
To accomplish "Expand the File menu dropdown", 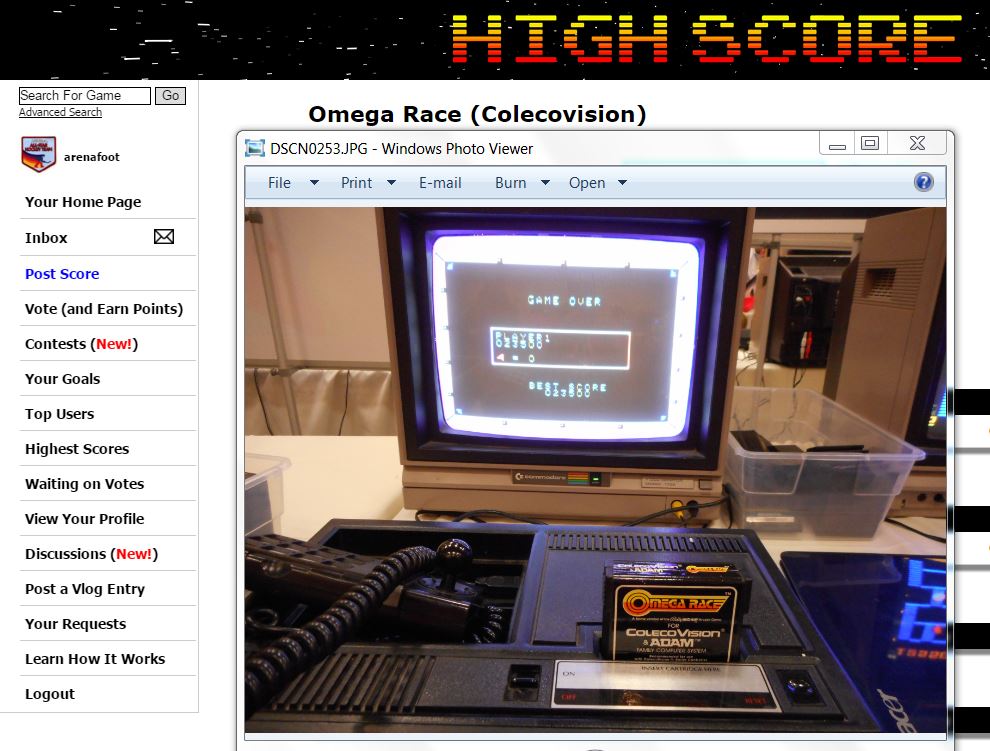I will [292, 183].
